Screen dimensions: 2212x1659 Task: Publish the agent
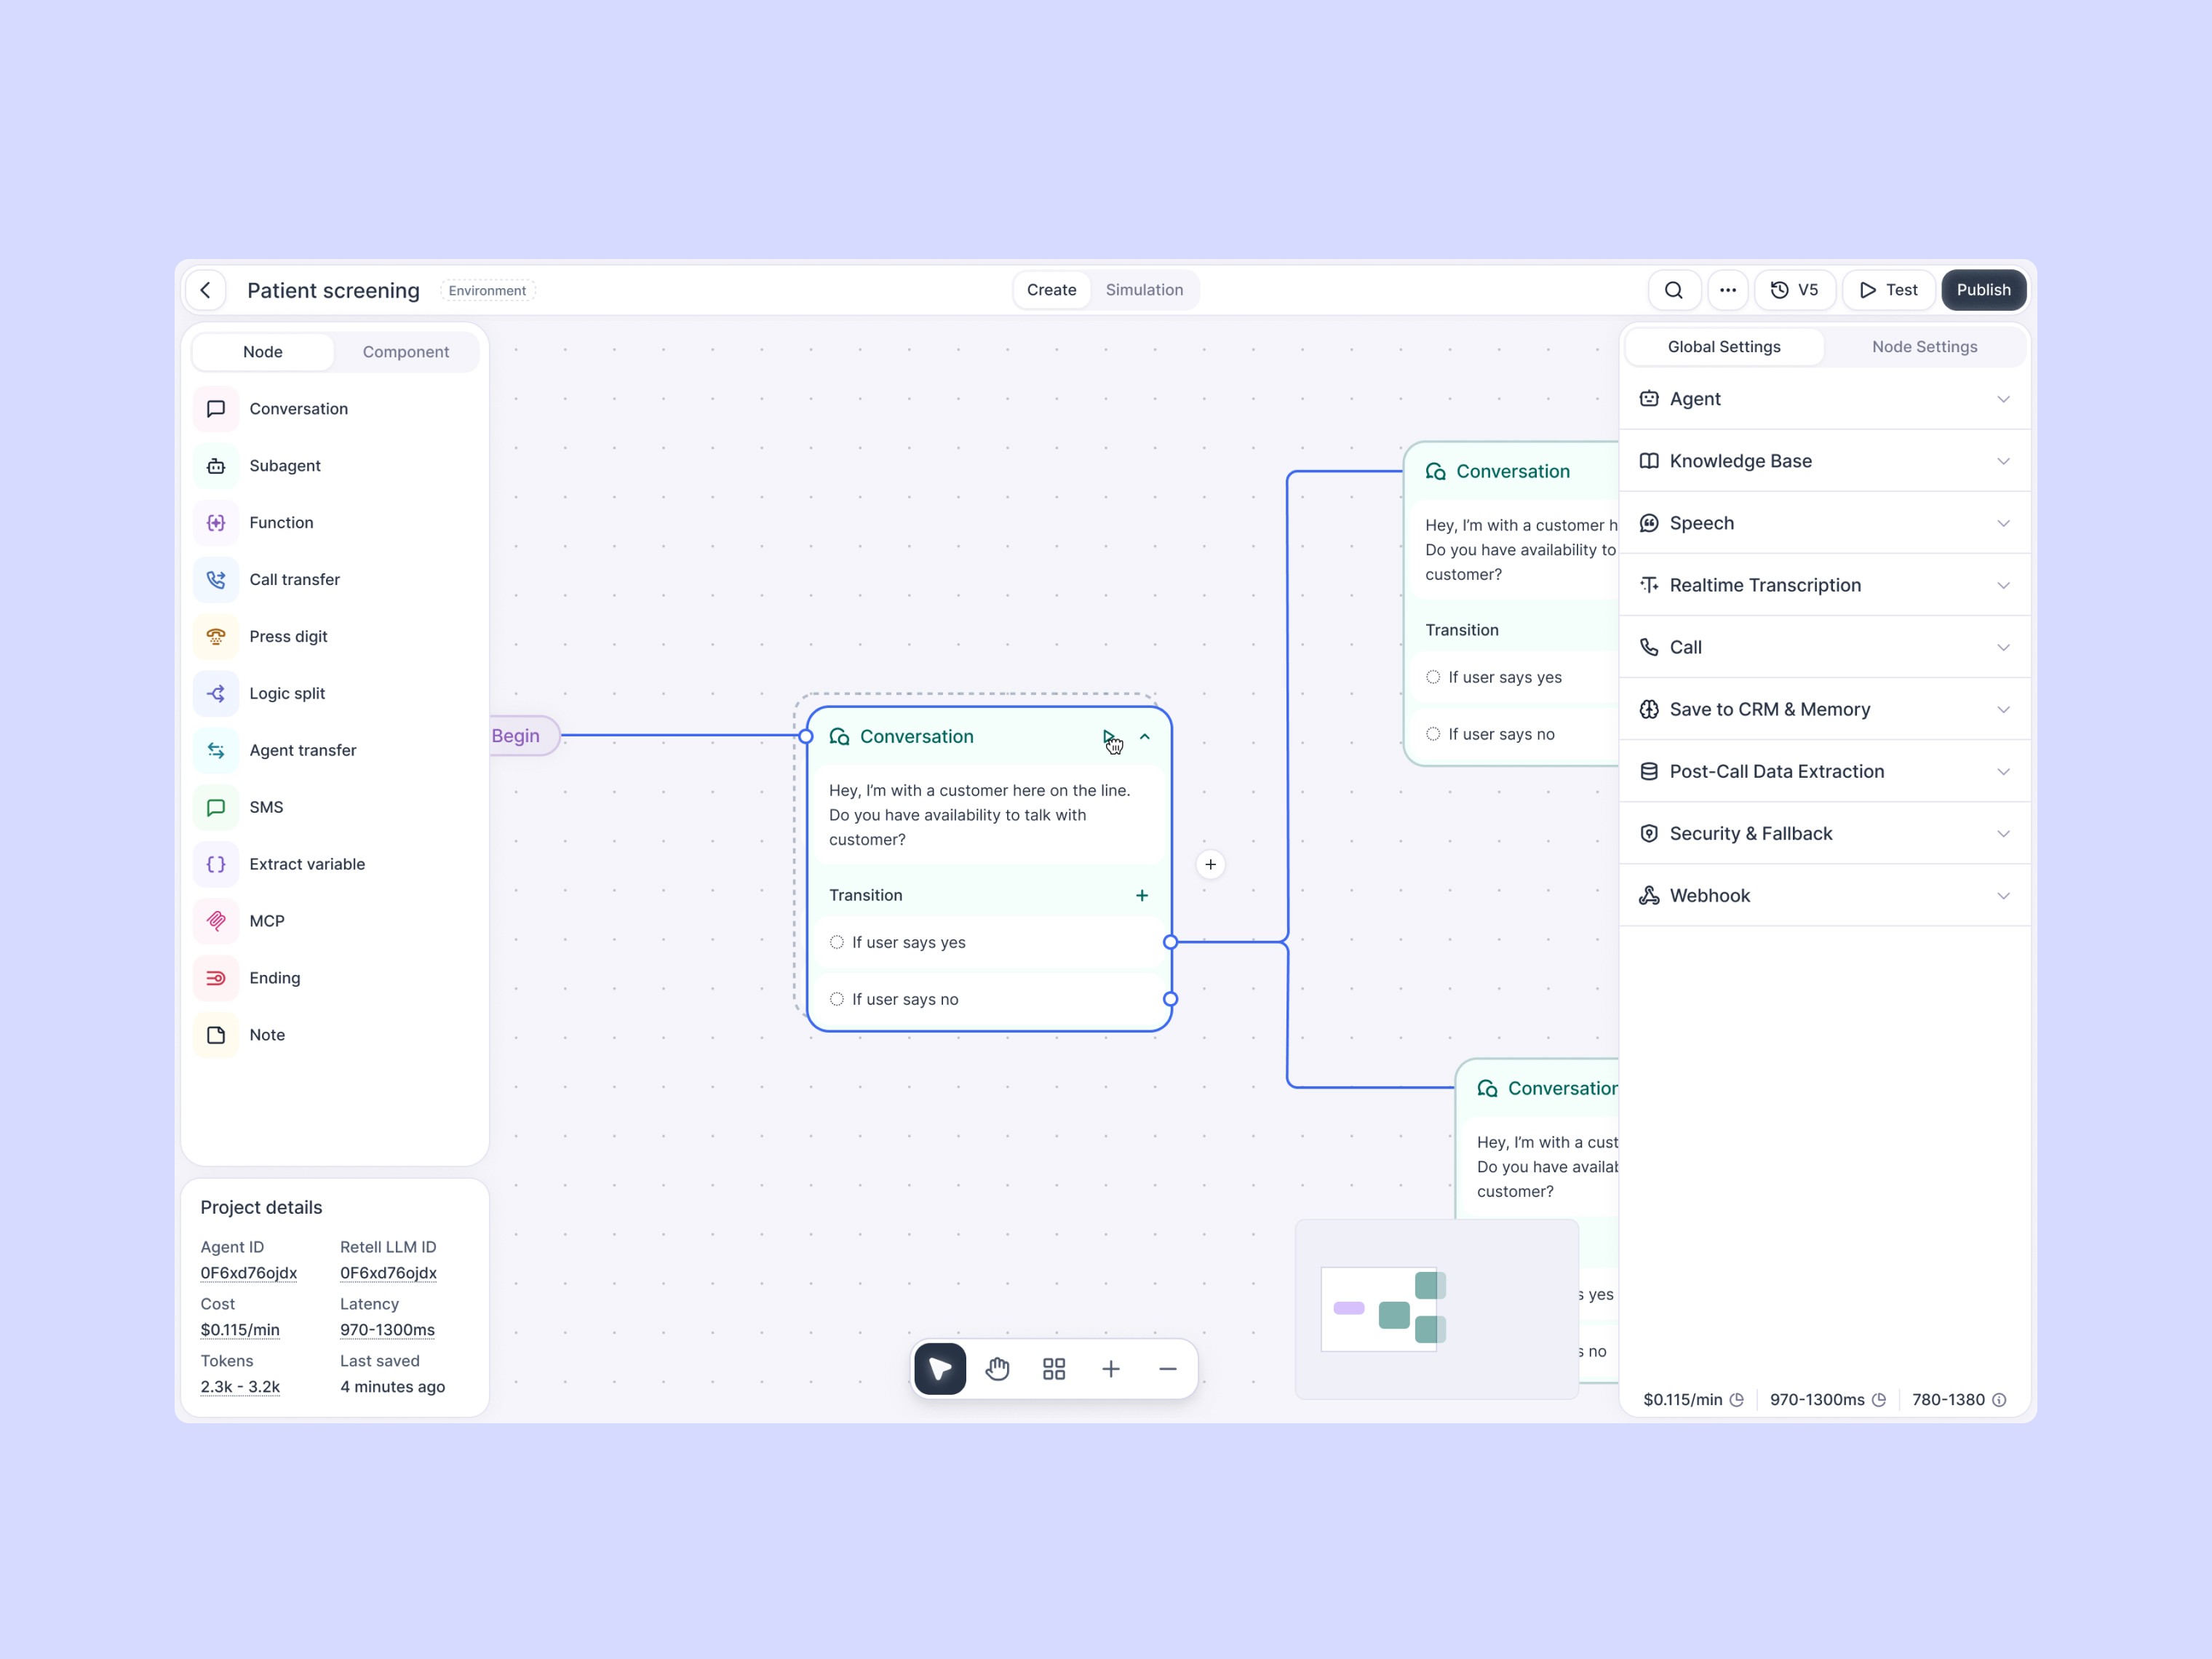tap(1984, 291)
